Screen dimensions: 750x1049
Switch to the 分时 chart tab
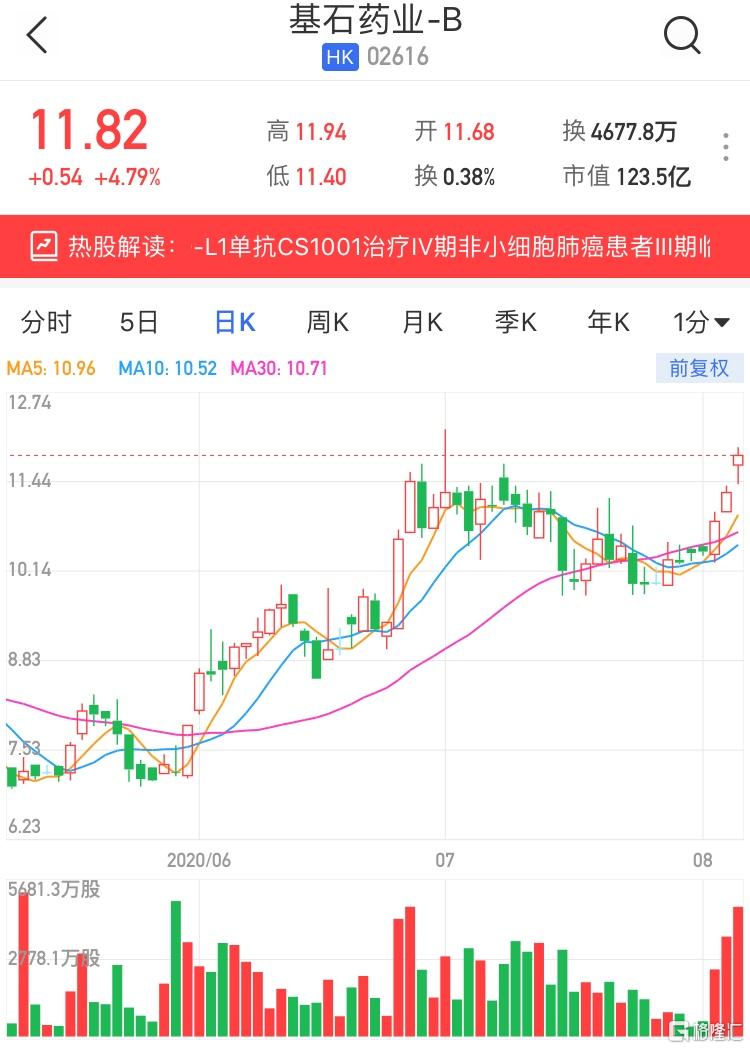click(x=47, y=322)
